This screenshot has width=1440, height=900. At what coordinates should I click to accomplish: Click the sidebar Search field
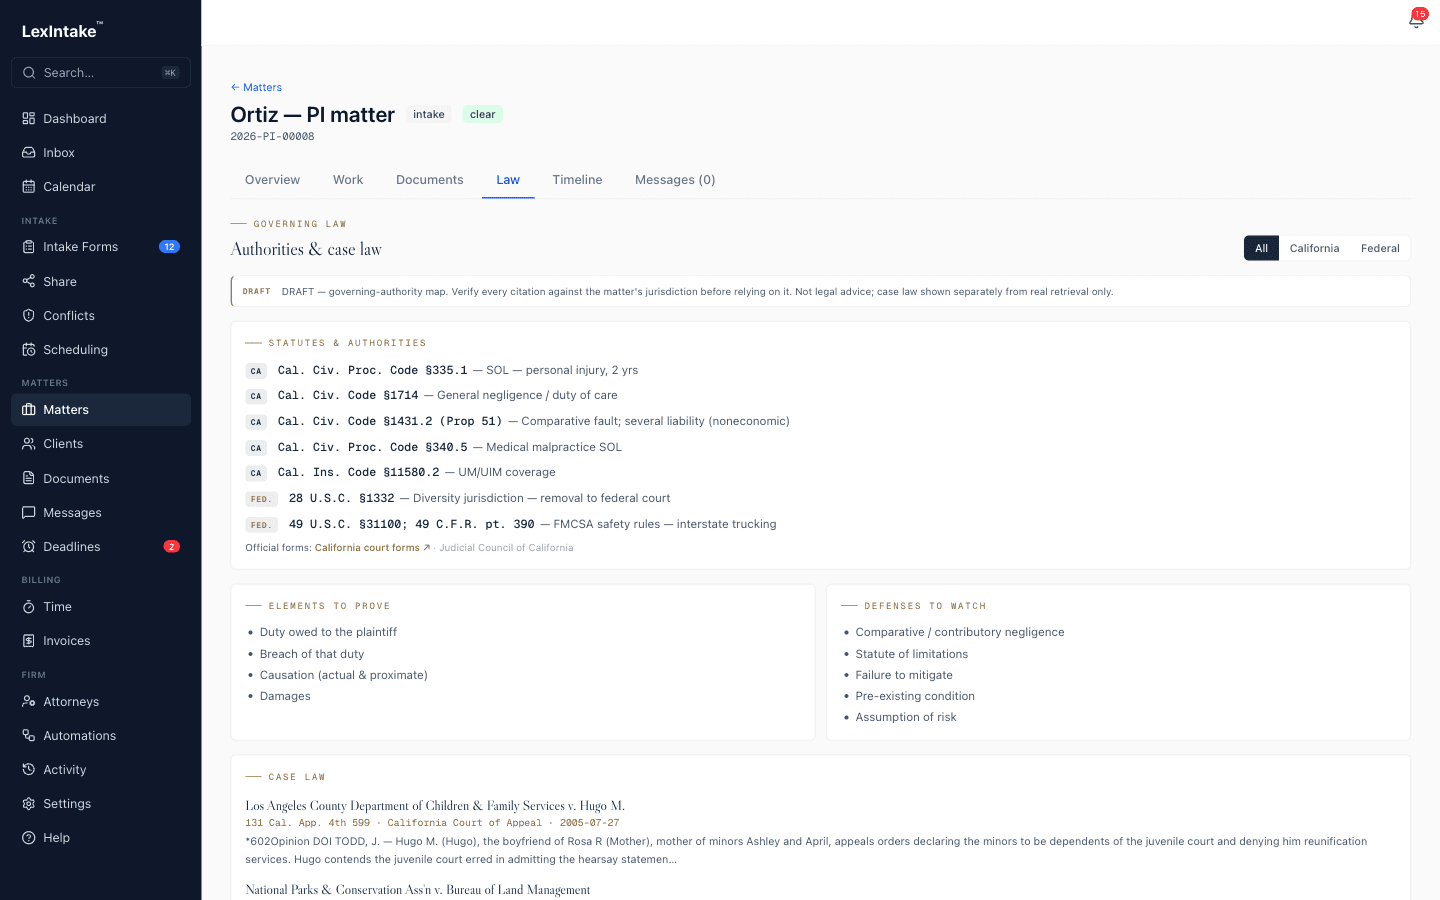coord(101,72)
